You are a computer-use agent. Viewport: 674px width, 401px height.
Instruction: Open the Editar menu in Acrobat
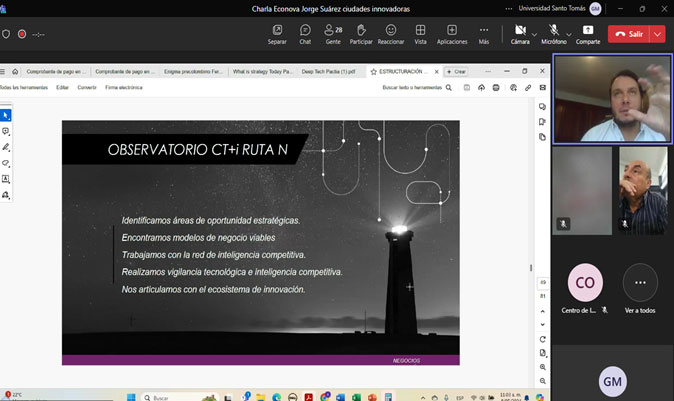(63, 87)
